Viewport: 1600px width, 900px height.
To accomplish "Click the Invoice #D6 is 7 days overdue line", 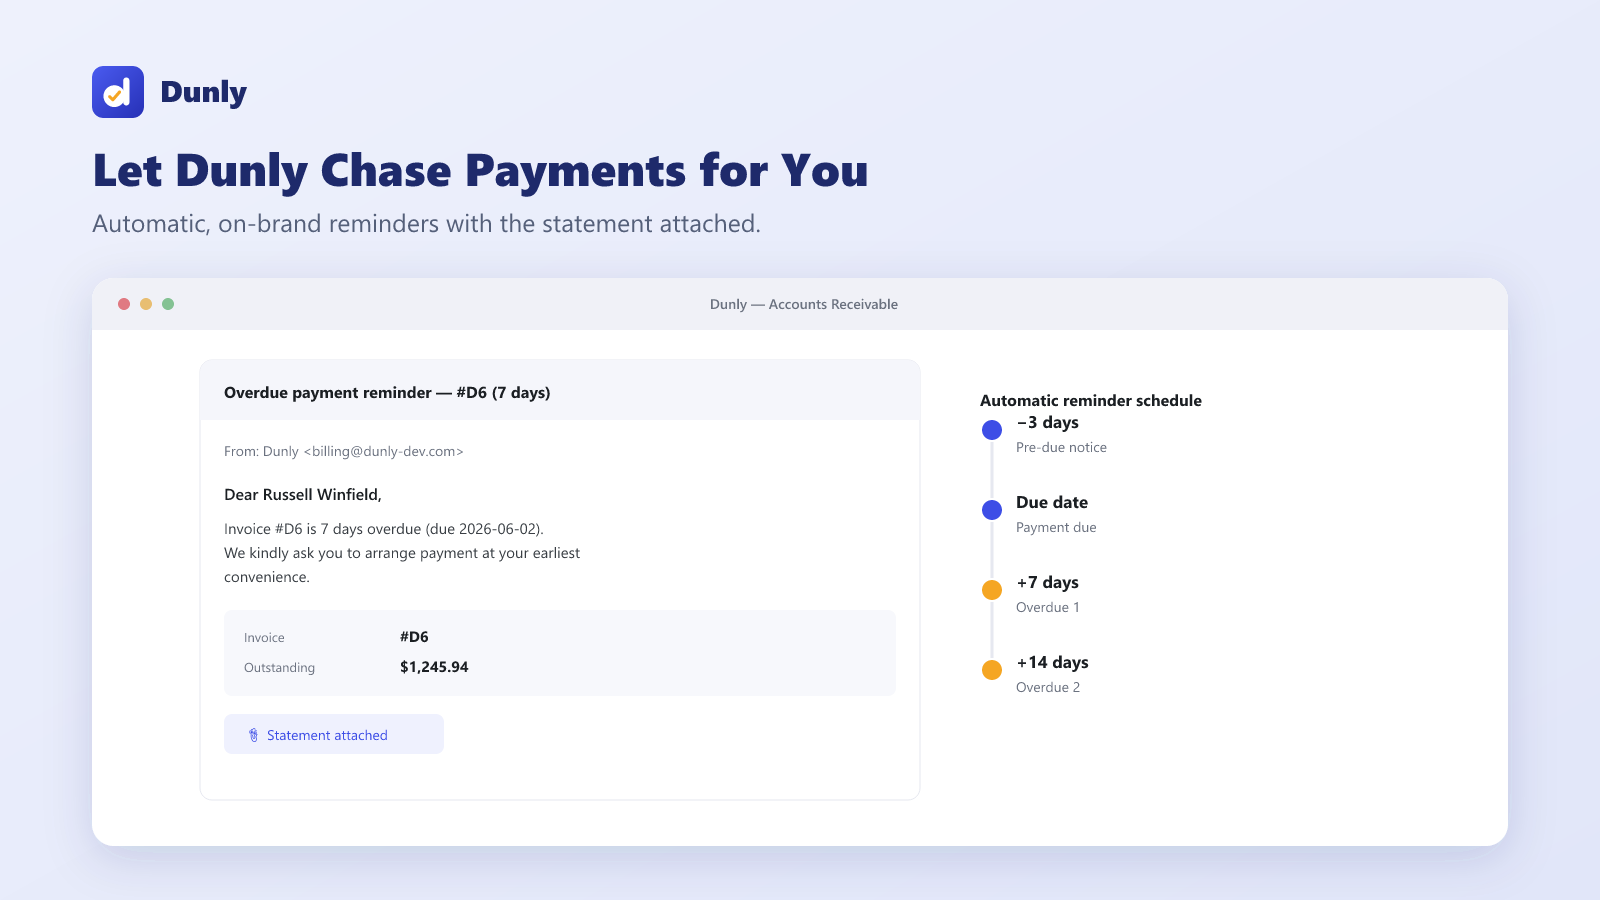I will click(x=384, y=529).
